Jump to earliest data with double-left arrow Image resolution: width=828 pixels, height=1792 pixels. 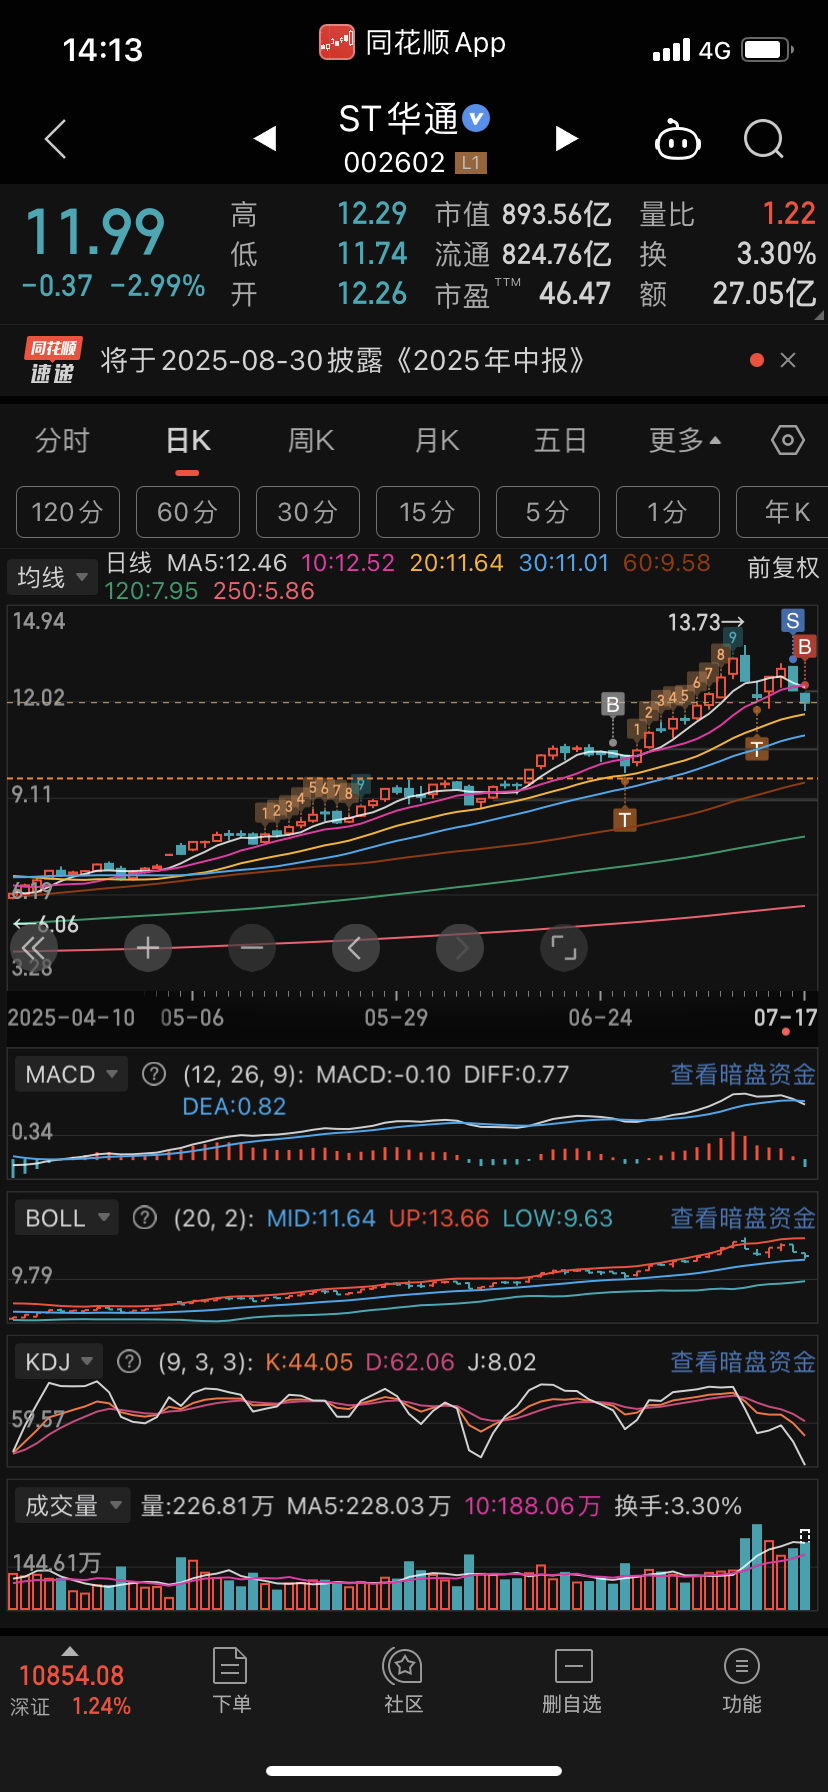coord(33,948)
